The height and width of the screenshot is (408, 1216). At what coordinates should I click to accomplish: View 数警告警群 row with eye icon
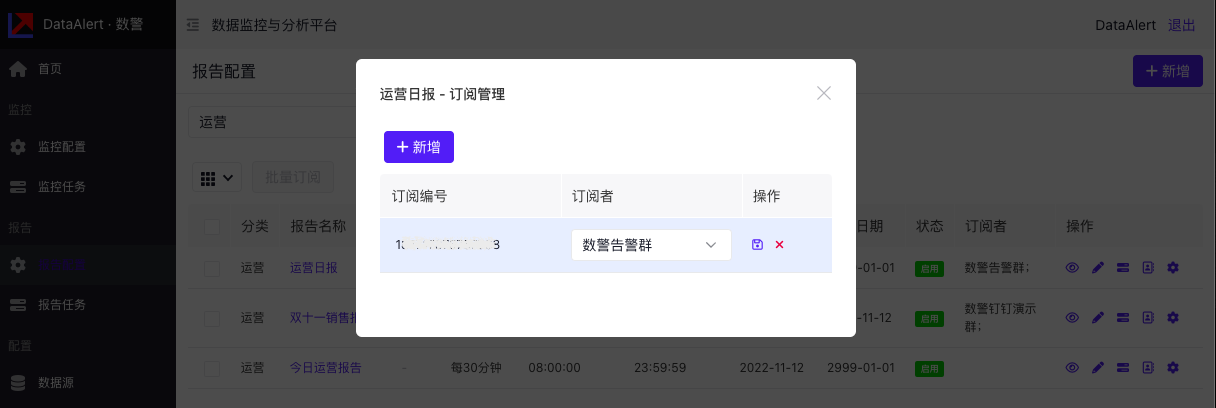[x=1072, y=268]
